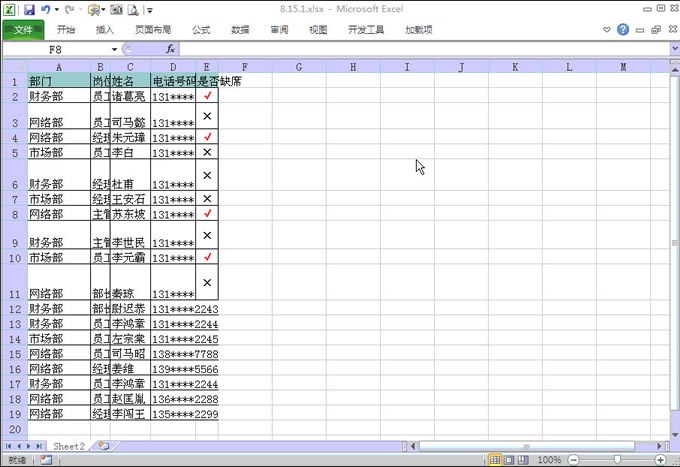Screen dimensions: 680x467
Task: Click the cell with name 苏东坡
Action: (131, 214)
